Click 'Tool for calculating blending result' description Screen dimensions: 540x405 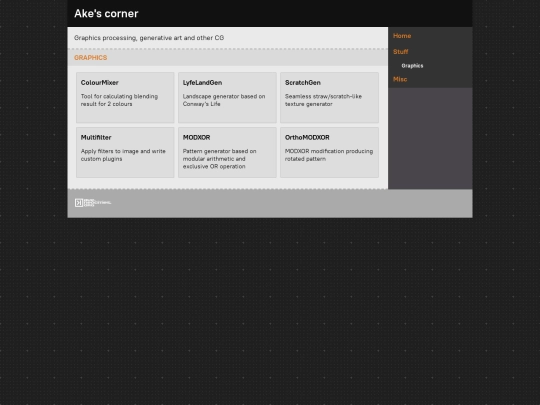(x=119, y=100)
